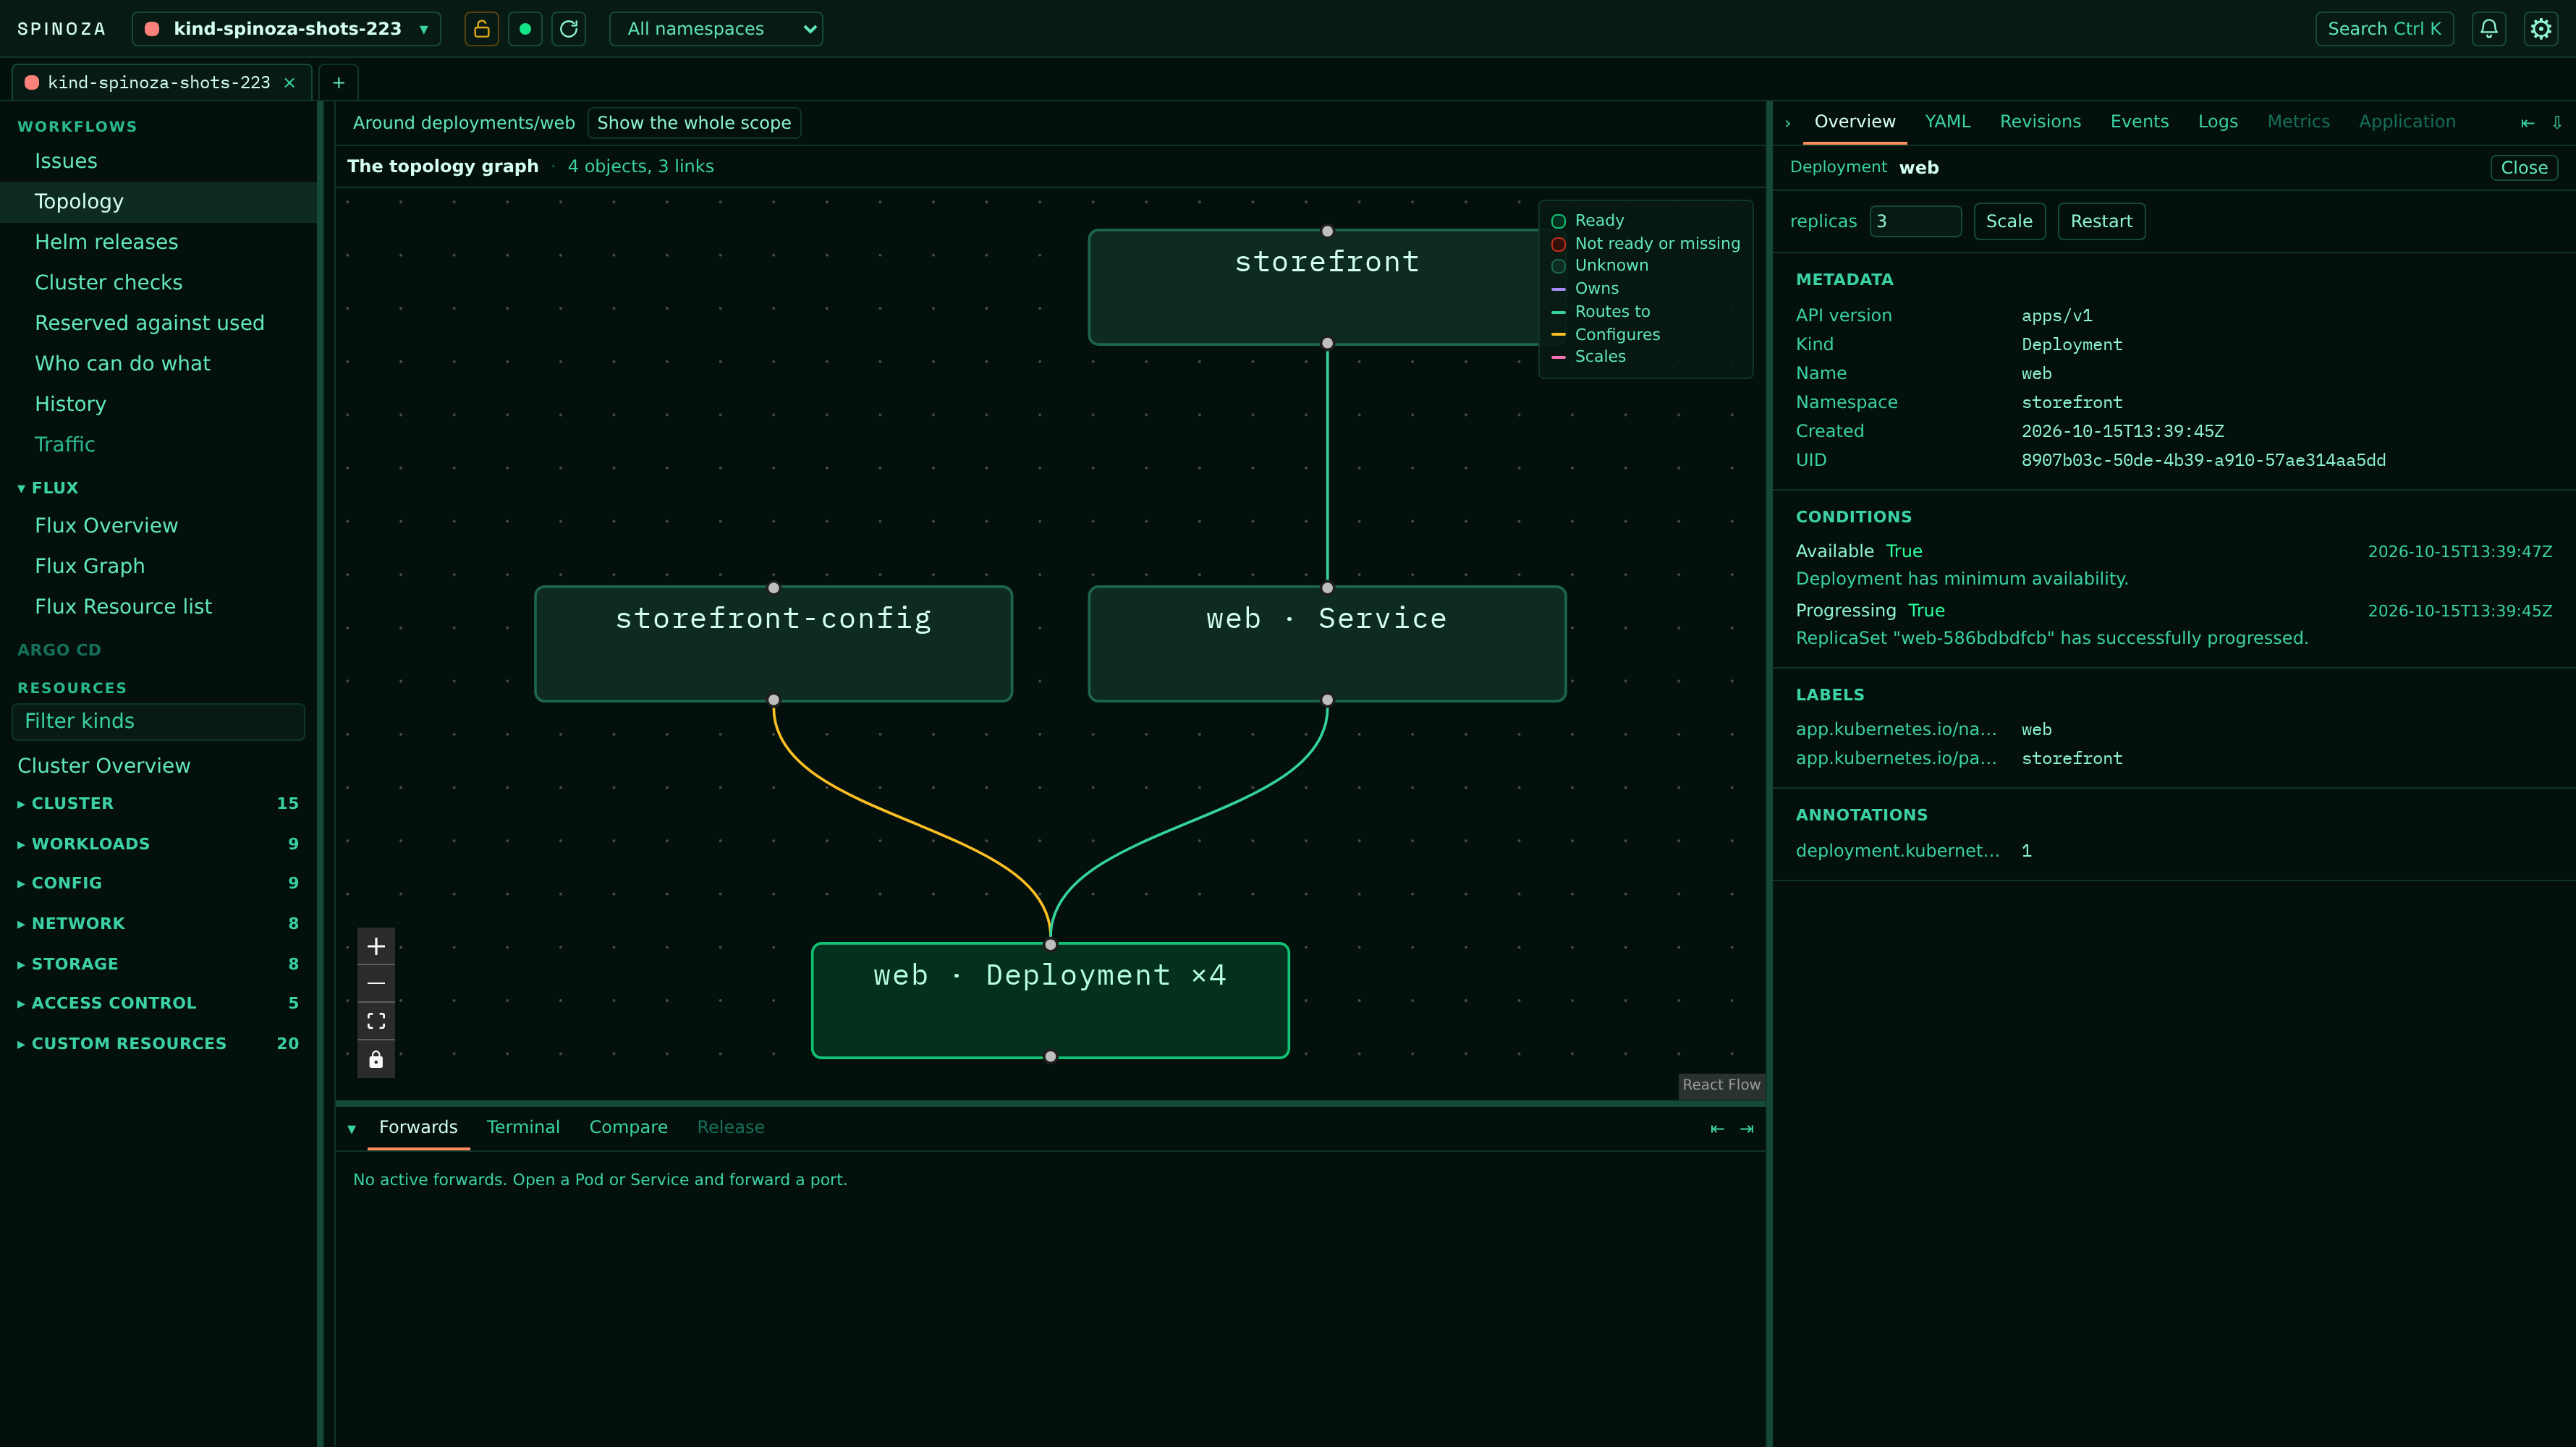Restart the web deployment
The height and width of the screenshot is (1447, 2576).
tap(2101, 221)
